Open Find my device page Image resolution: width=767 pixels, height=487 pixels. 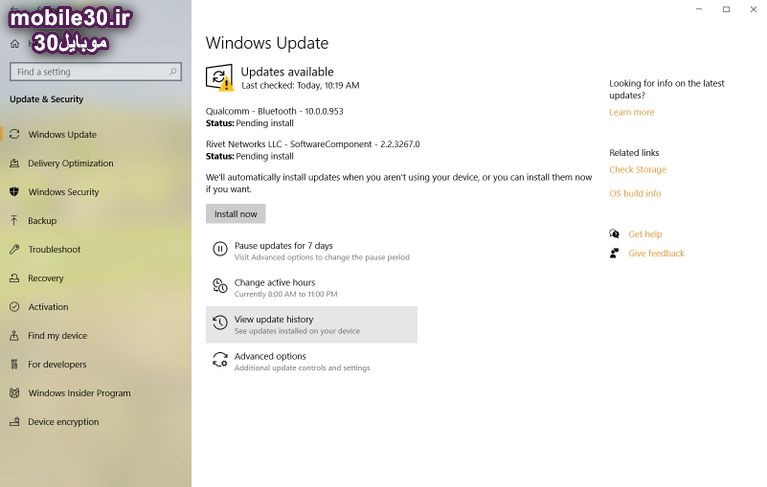[57, 336]
